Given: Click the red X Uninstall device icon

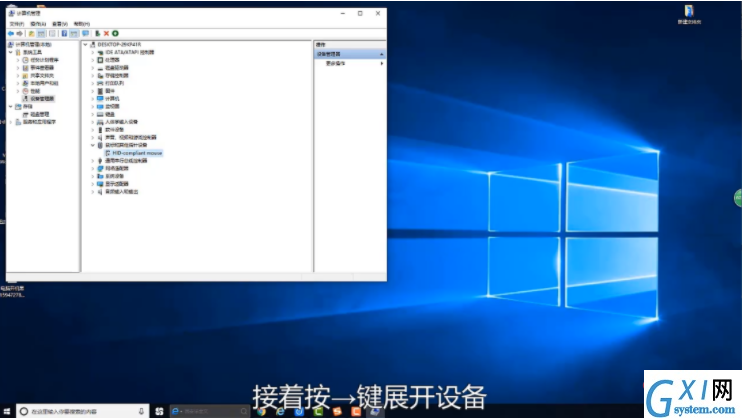Looking at the screenshot, I should coord(106,34).
